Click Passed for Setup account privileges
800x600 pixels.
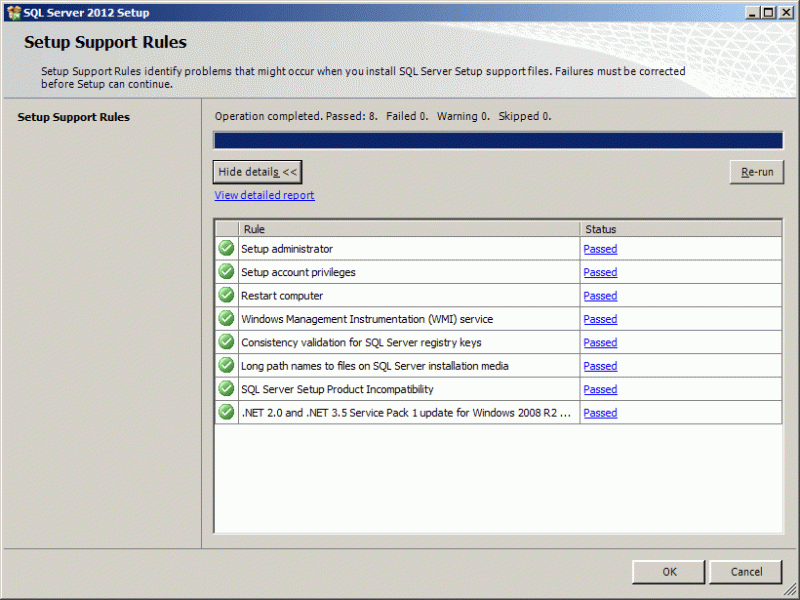click(600, 272)
